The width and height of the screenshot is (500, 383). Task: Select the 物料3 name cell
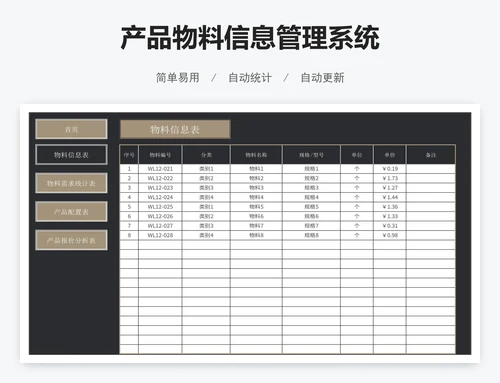pos(256,188)
